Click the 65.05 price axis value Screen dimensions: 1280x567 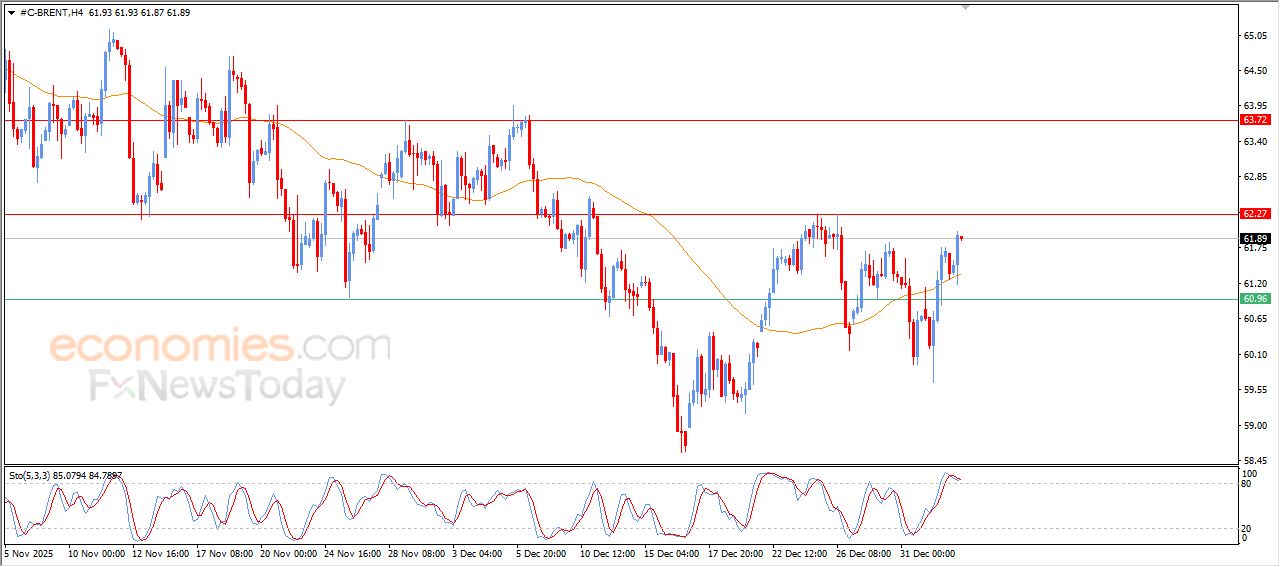(1255, 36)
